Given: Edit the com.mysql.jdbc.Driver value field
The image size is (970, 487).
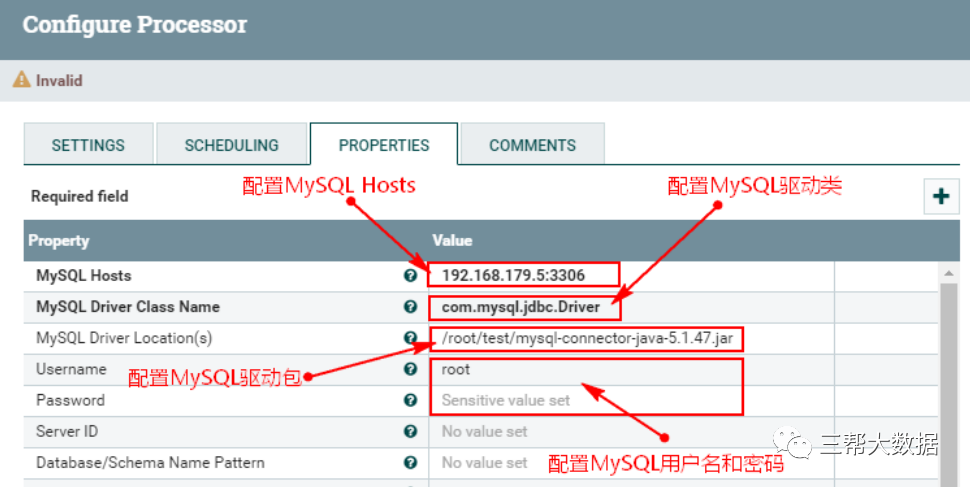Looking at the screenshot, I should point(520,307).
